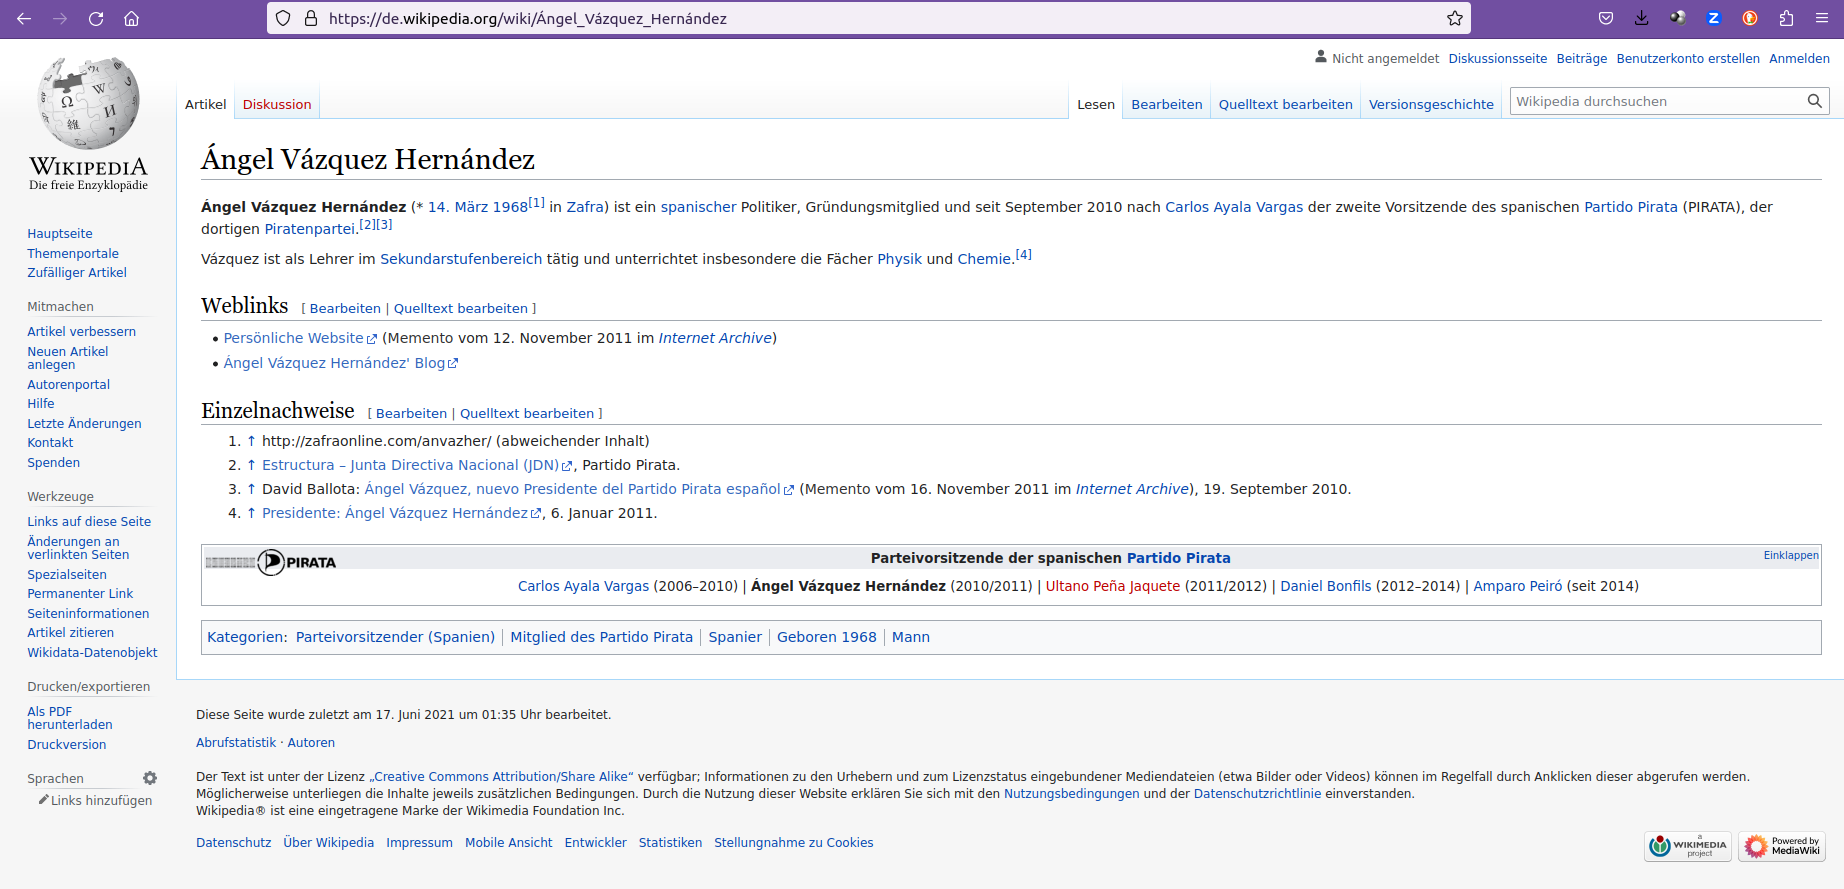Open Links auf diese Seite
1844x889 pixels.
pyautogui.click(x=89, y=522)
